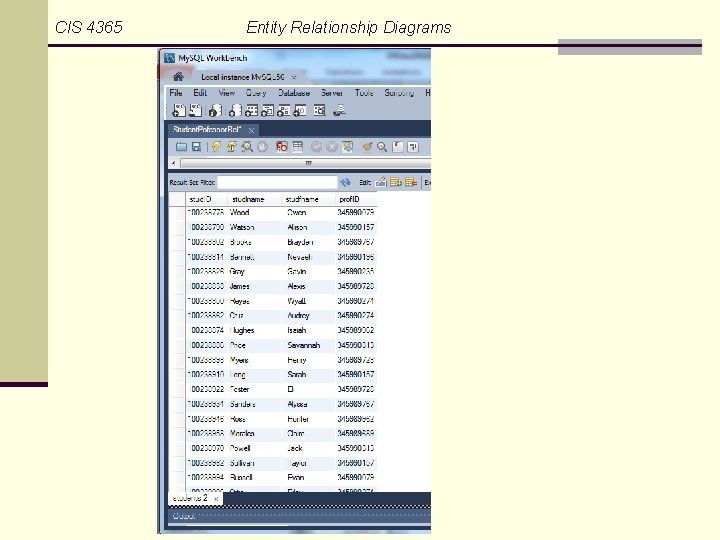Commit the transaction checkmark icon

[x=316, y=147]
